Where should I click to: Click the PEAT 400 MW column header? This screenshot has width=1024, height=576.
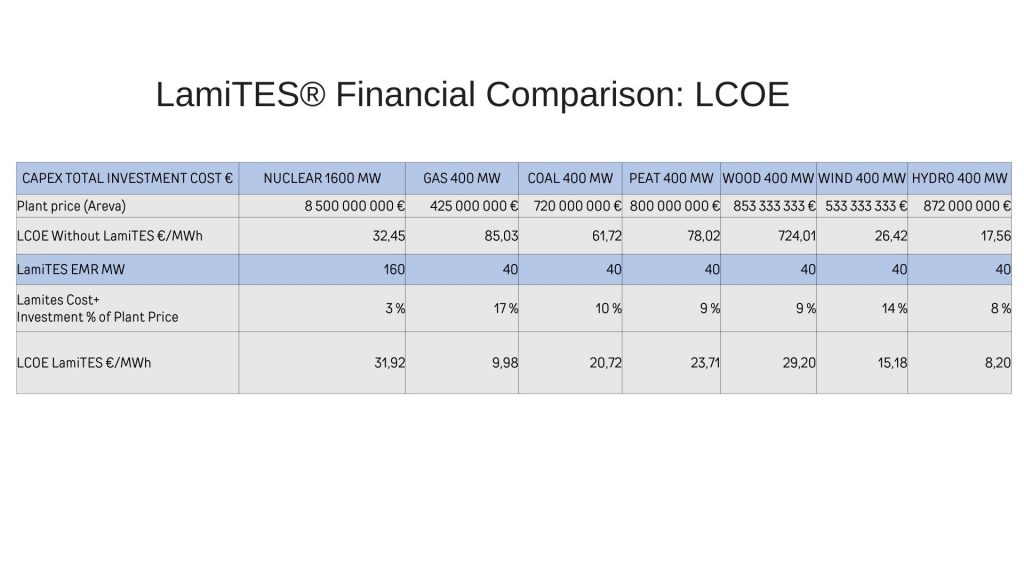[671, 178]
